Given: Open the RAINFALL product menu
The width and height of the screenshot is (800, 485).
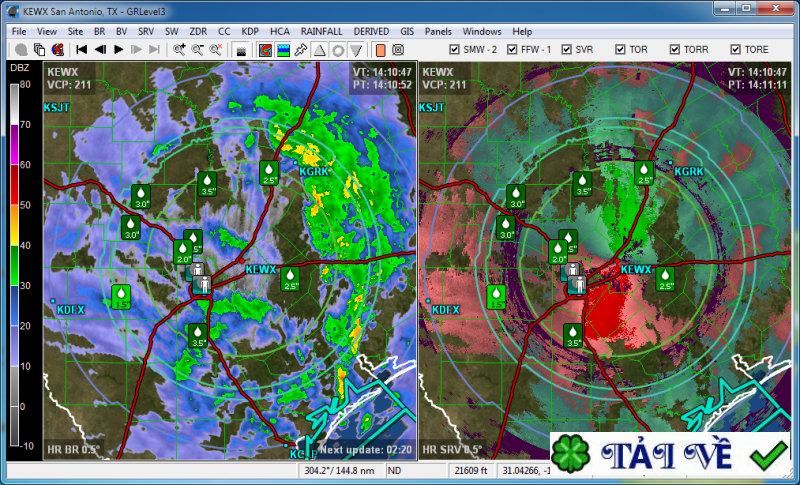Looking at the screenshot, I should [x=321, y=32].
